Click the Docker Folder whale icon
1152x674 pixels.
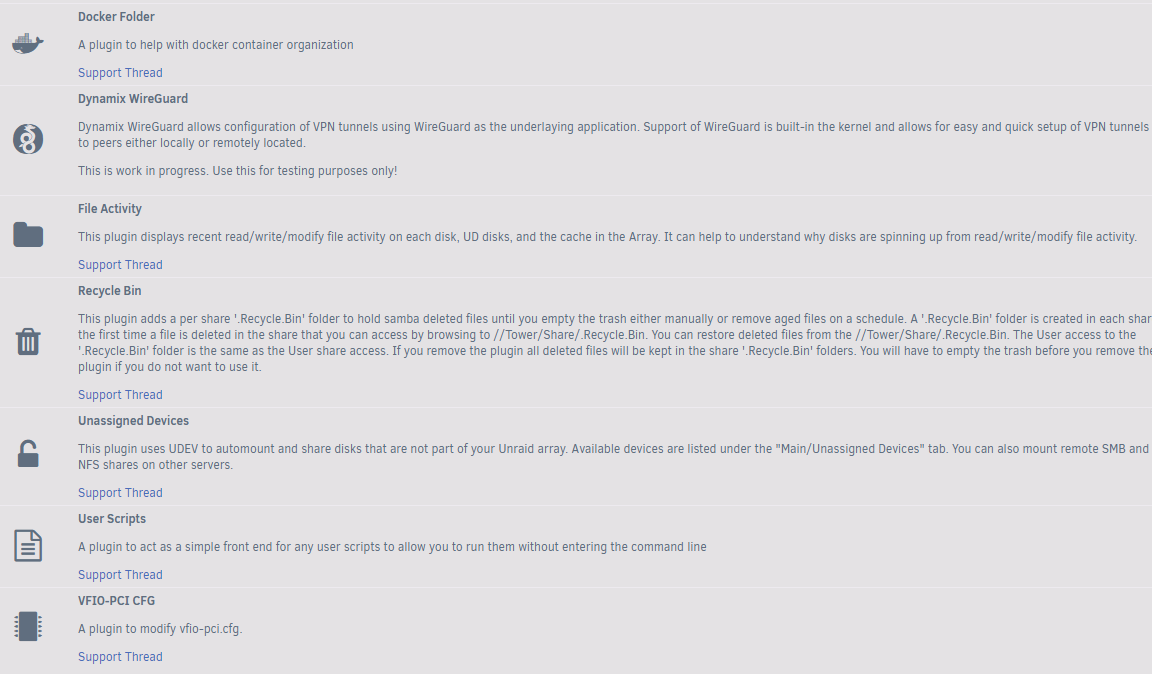(28, 44)
